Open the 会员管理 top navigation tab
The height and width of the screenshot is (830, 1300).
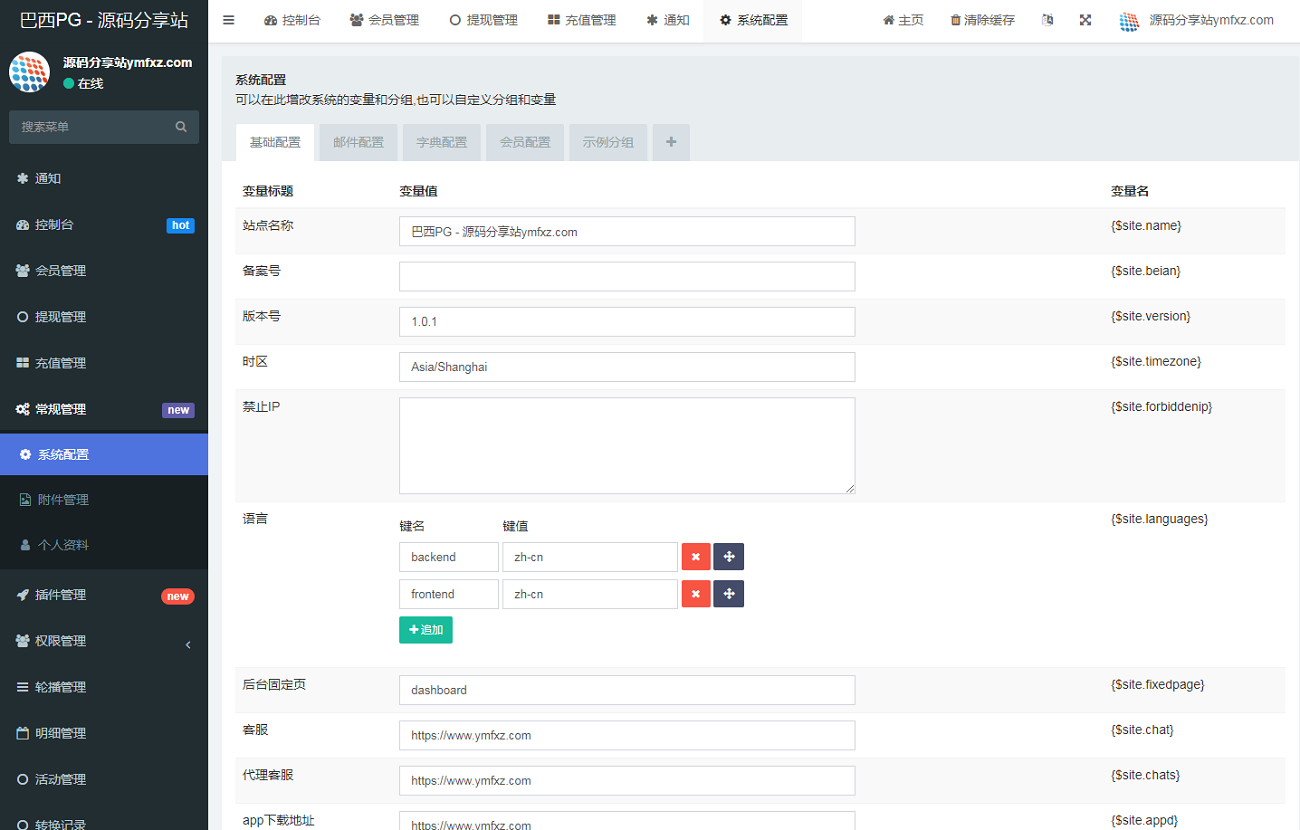coord(384,20)
